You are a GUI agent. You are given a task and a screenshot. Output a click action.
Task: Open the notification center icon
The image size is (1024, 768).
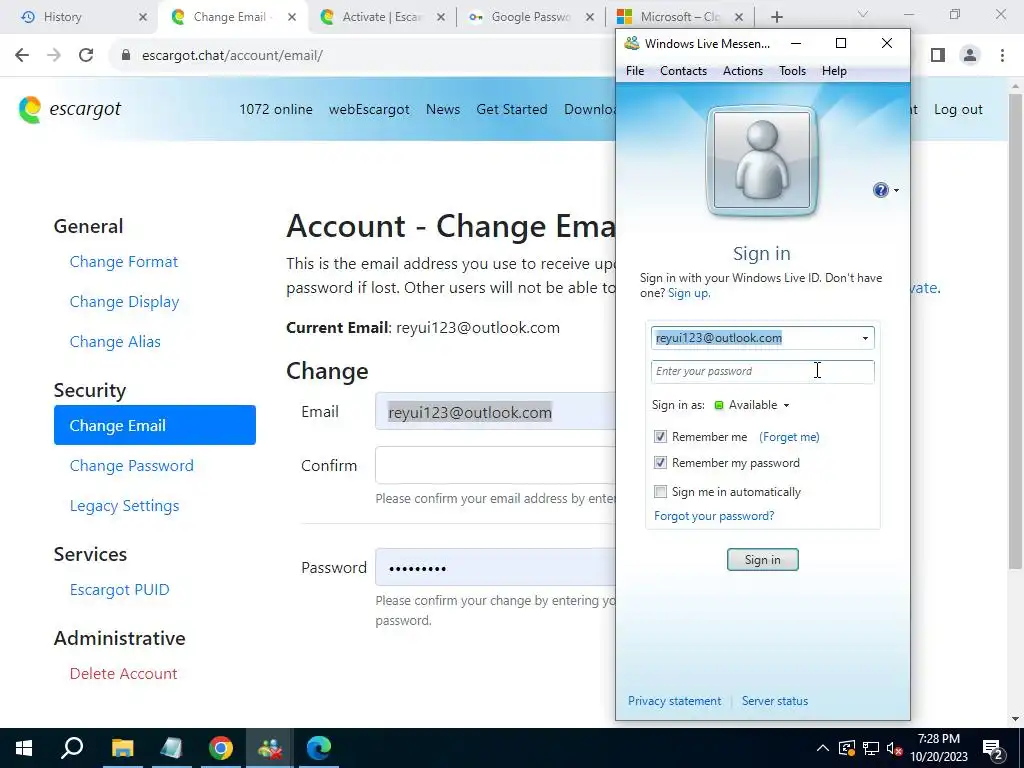point(993,748)
